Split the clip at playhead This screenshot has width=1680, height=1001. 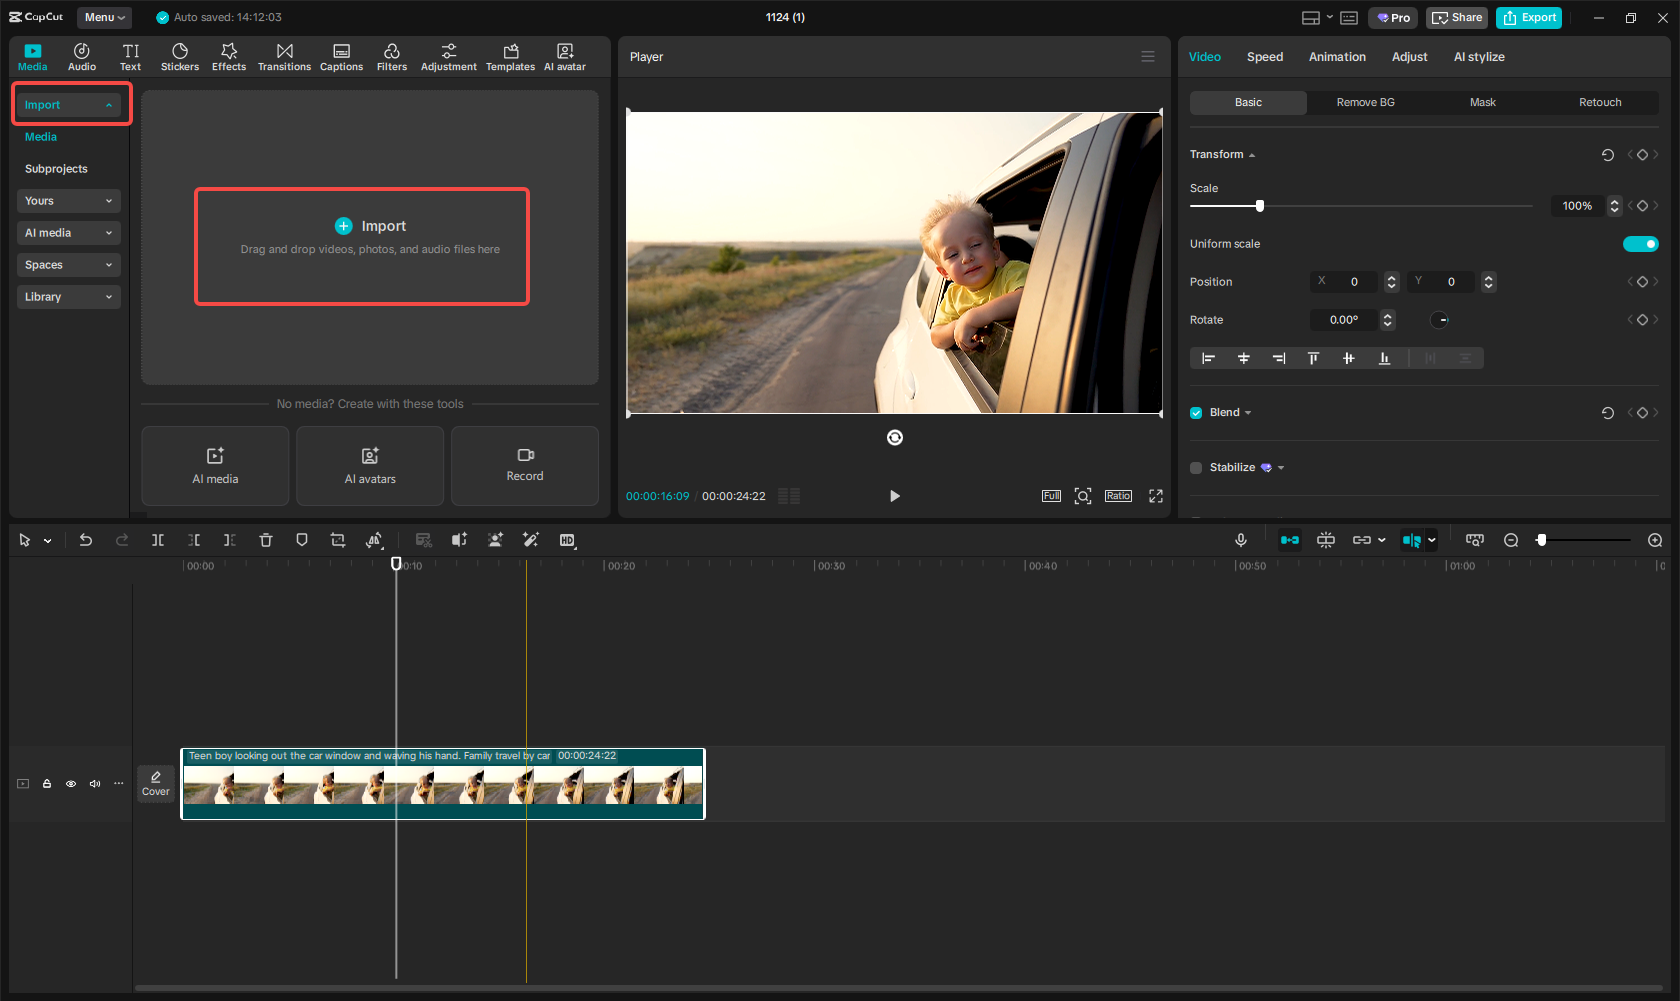click(157, 540)
